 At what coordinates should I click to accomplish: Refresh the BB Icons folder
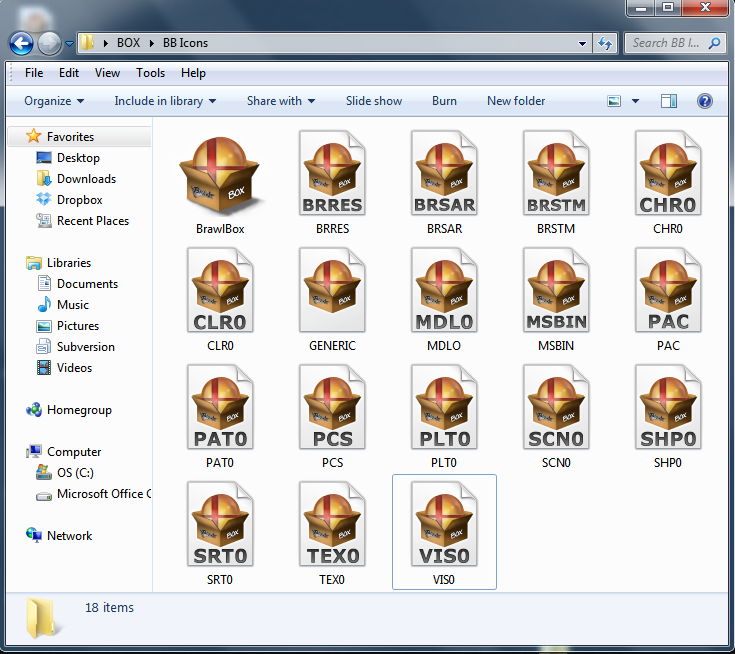[x=605, y=44]
